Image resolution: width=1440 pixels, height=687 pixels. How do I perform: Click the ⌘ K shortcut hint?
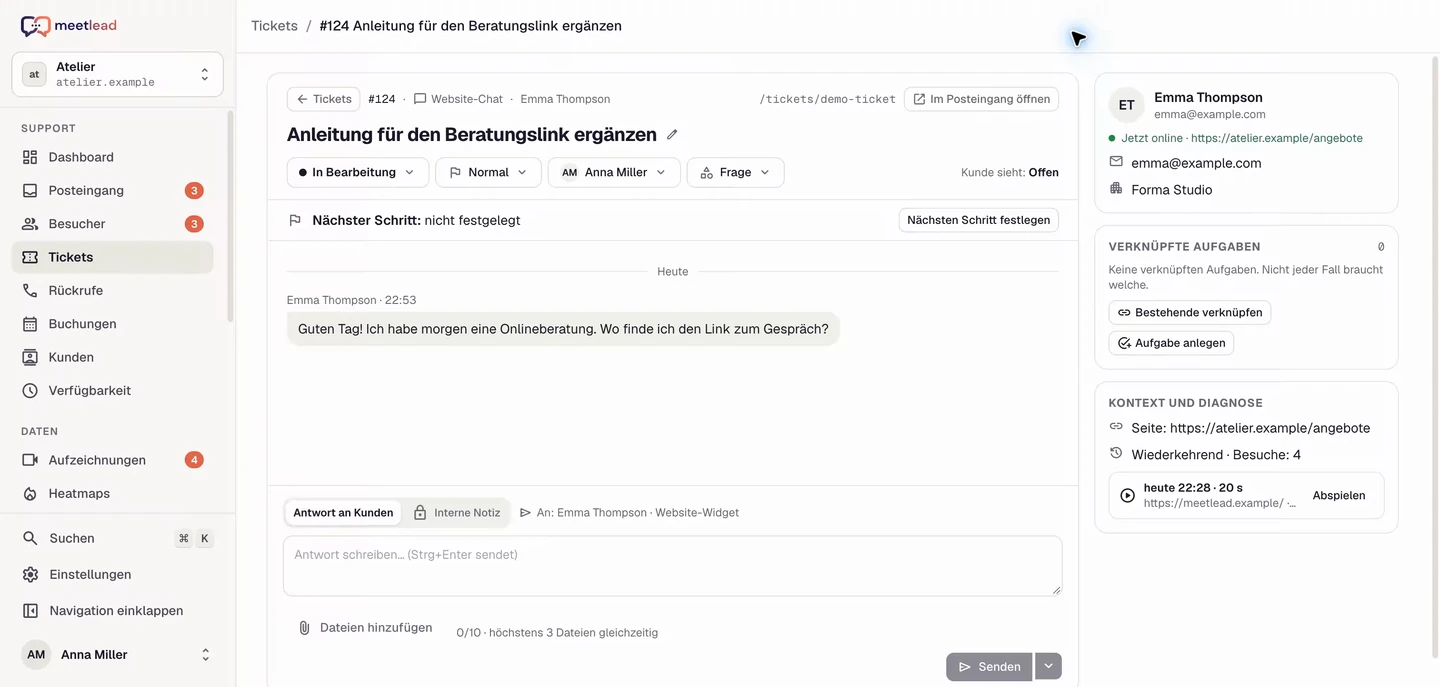pos(194,538)
